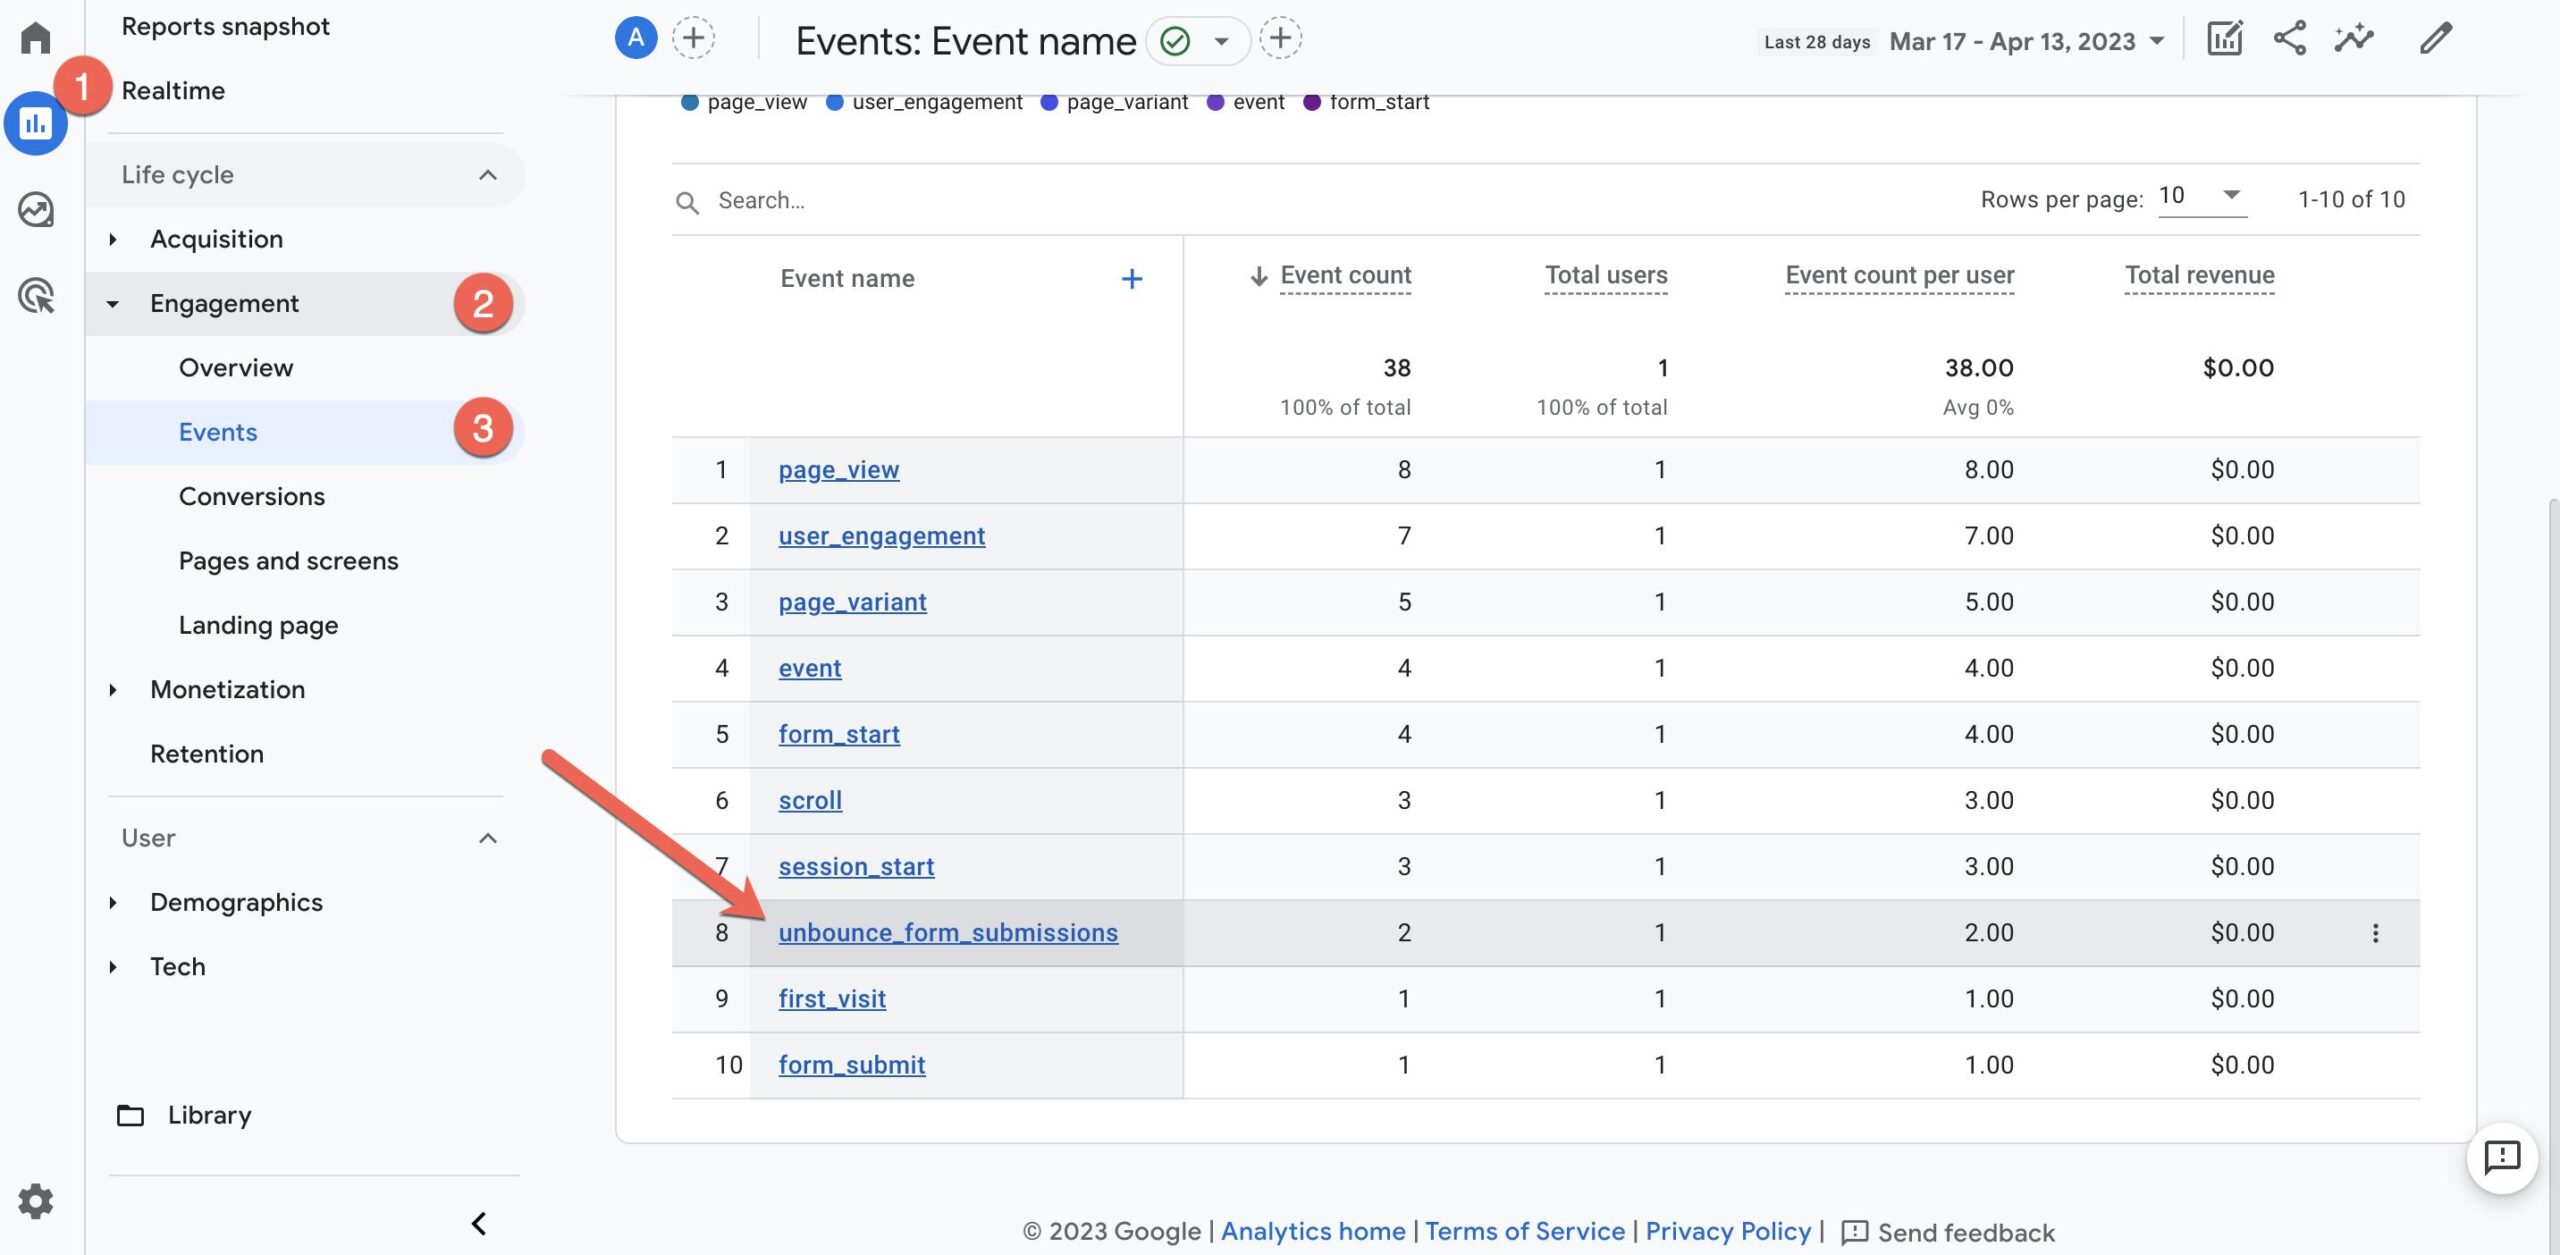Expand the Tech tree item

pyautogui.click(x=113, y=966)
